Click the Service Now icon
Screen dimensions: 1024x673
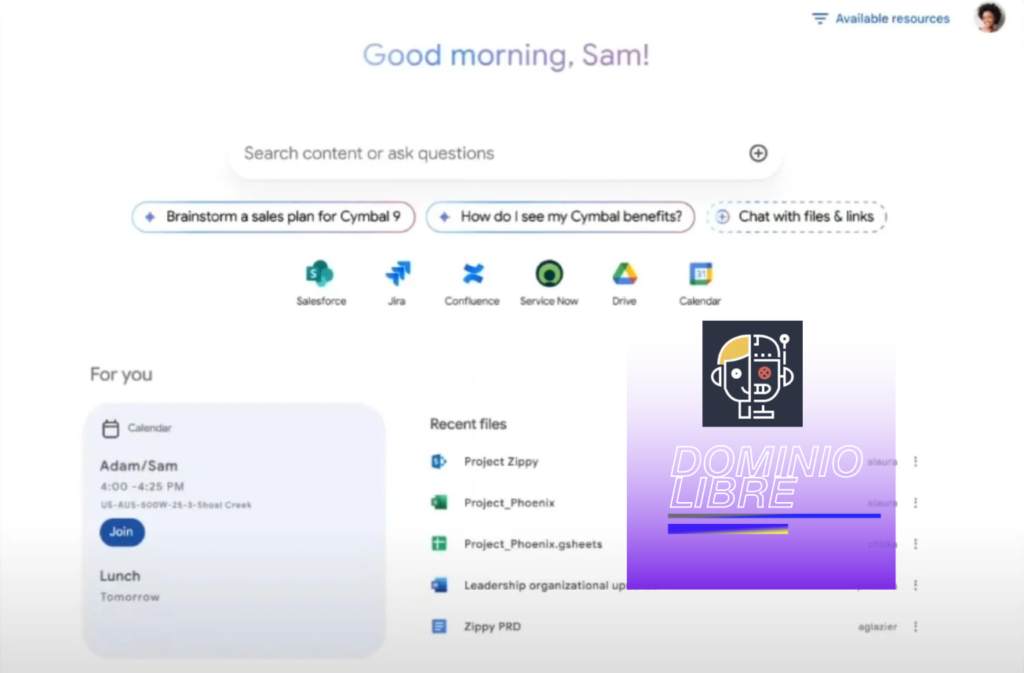(x=548, y=274)
